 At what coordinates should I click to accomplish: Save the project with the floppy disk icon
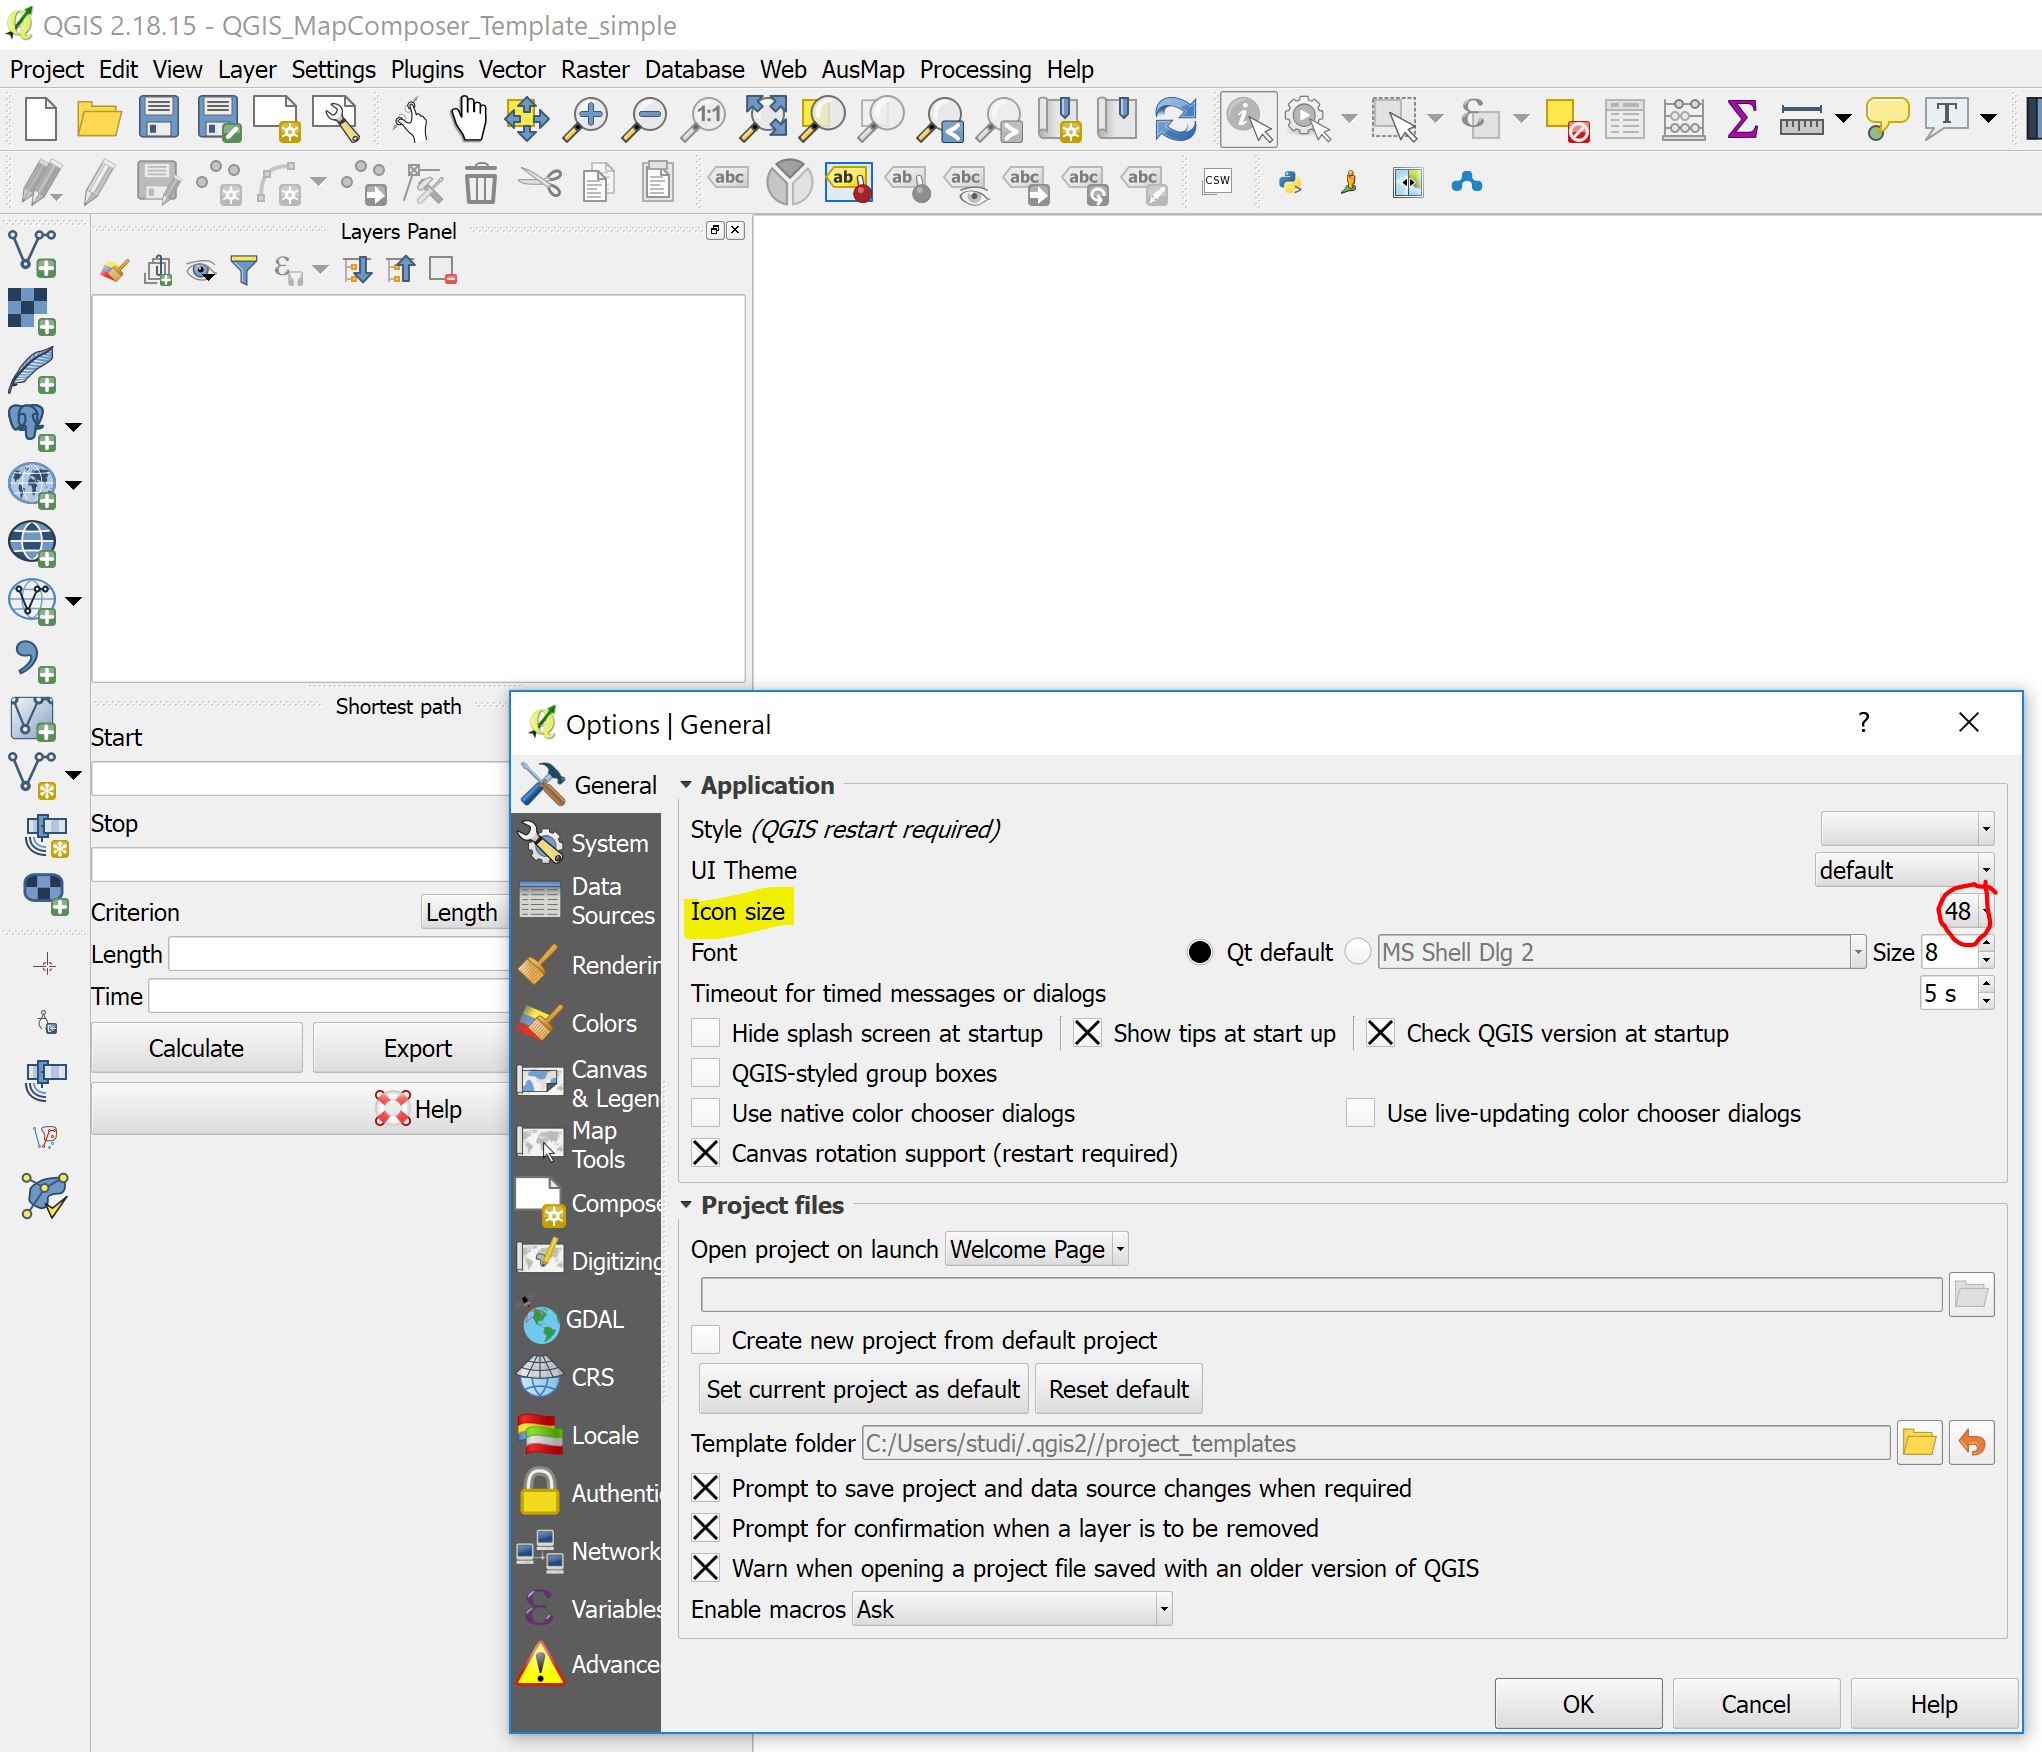[x=158, y=118]
